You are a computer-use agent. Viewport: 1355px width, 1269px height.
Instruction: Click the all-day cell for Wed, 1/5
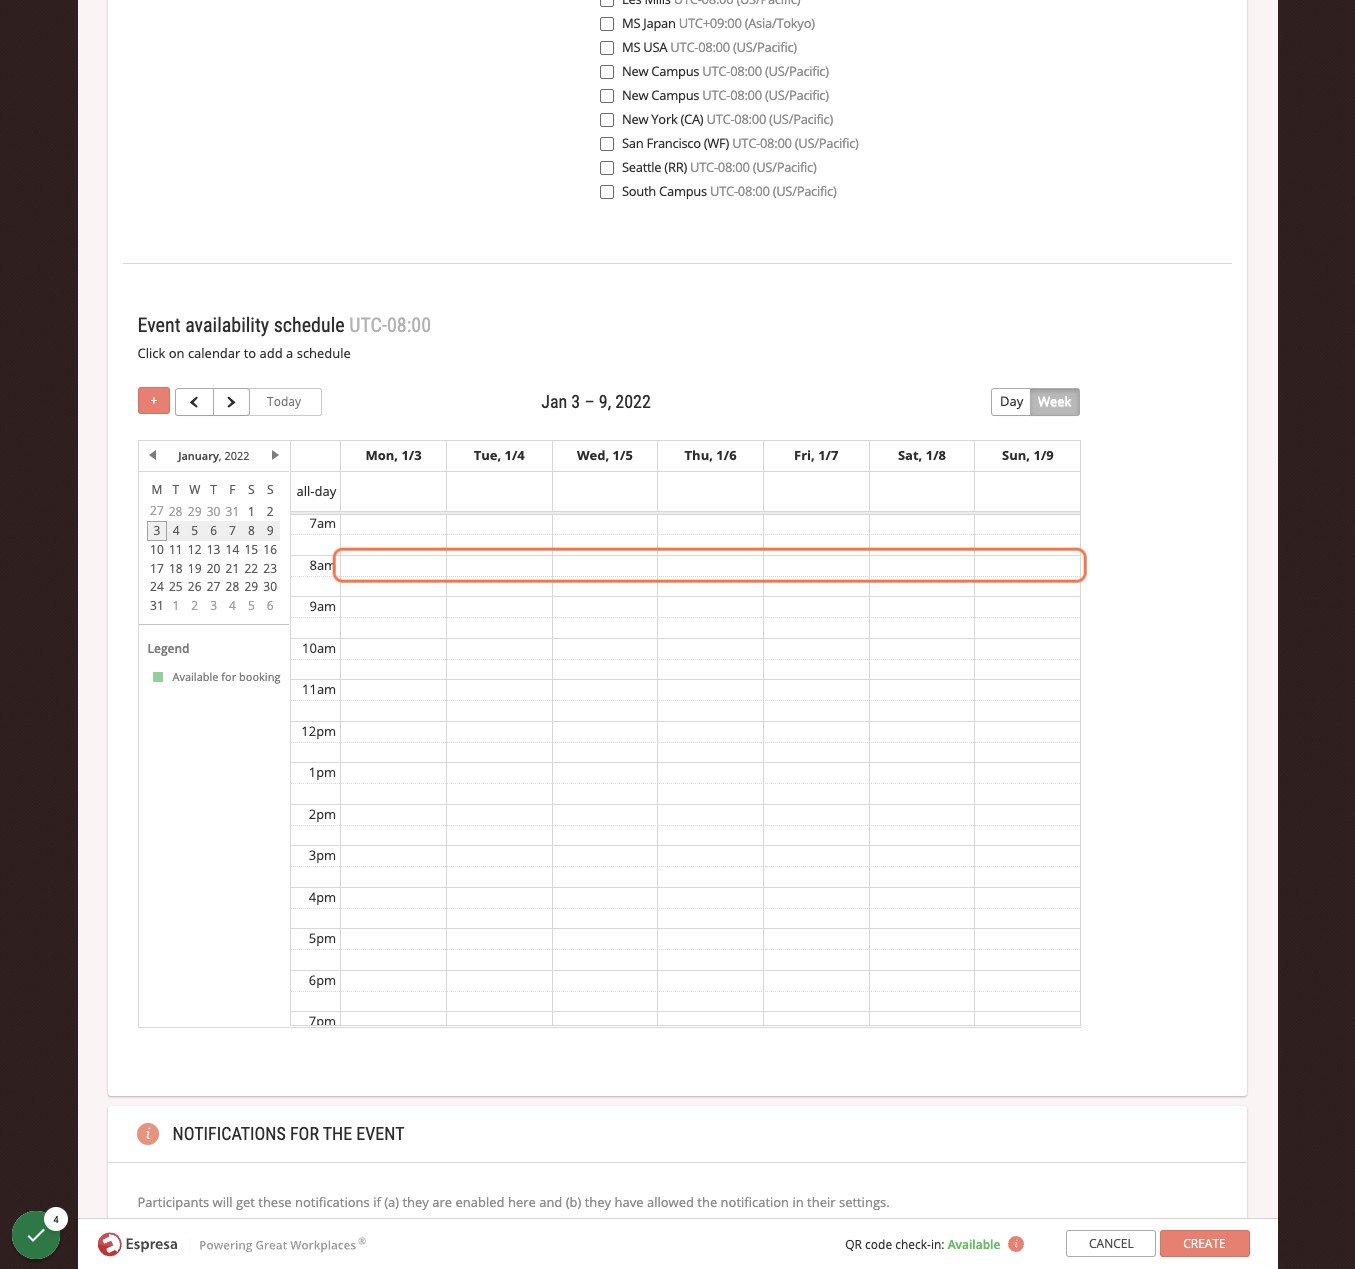coord(605,491)
